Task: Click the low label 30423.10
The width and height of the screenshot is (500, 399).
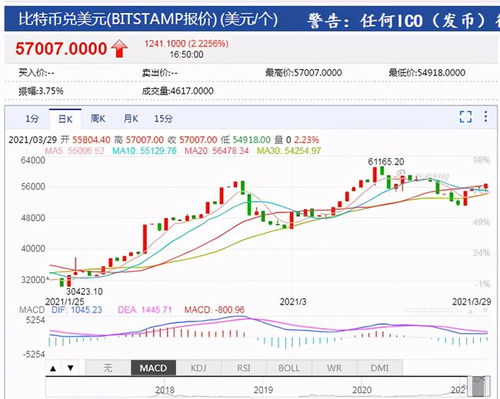Action: [85, 292]
